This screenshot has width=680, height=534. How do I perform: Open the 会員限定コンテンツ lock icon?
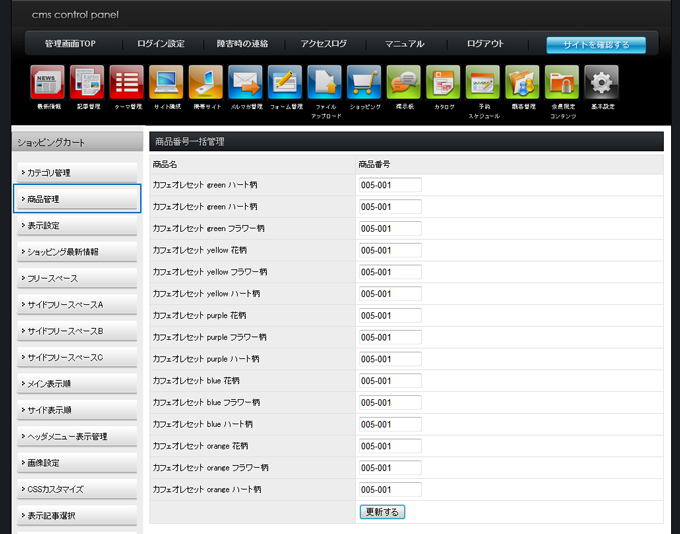point(562,83)
